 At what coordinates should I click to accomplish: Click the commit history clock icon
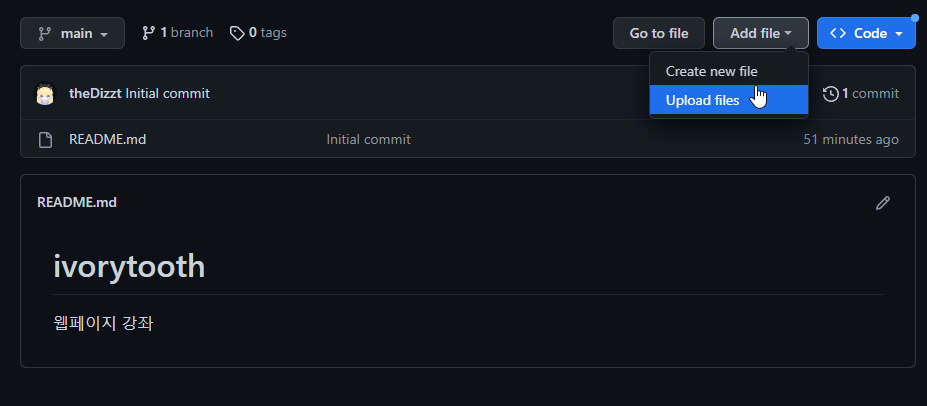pyautogui.click(x=831, y=93)
